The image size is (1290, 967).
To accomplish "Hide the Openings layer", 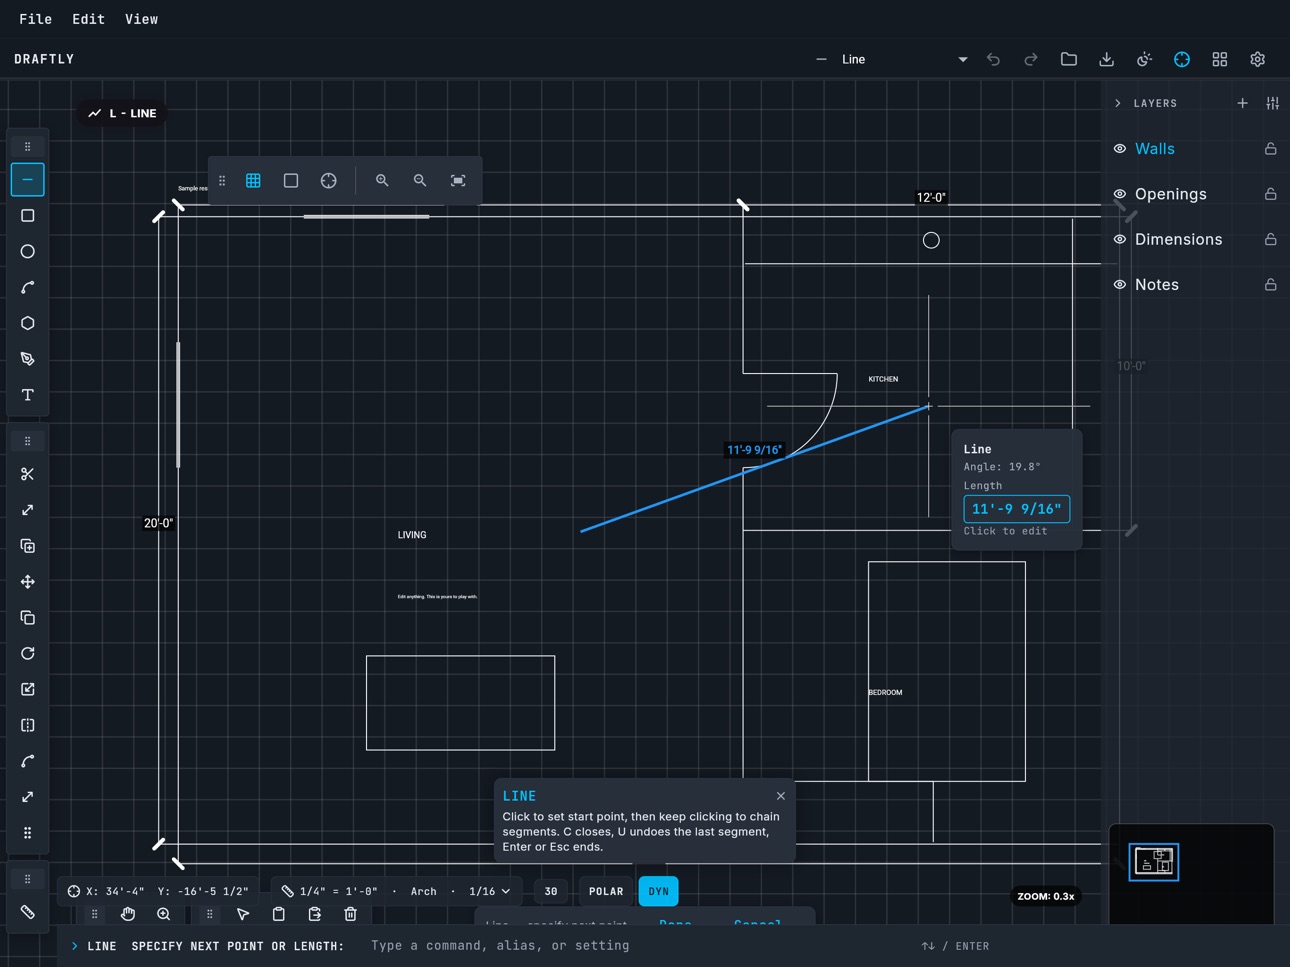I will pyautogui.click(x=1120, y=194).
